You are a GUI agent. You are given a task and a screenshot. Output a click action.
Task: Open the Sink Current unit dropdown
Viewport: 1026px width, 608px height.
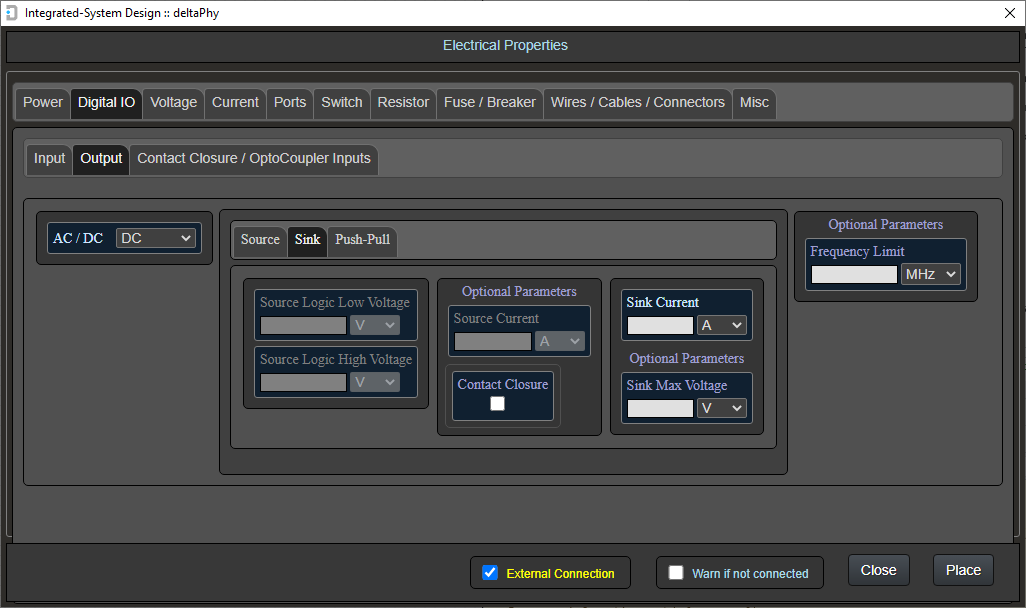[722, 325]
